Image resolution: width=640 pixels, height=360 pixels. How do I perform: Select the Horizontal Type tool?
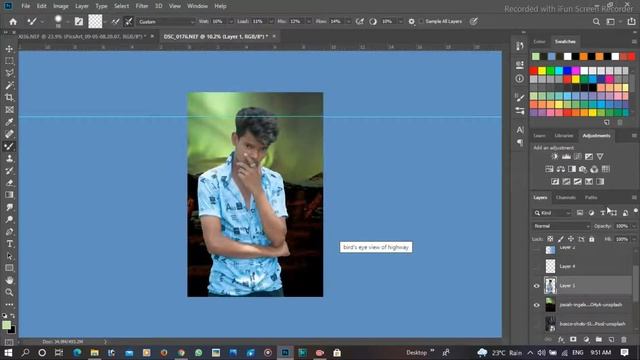(x=9, y=244)
